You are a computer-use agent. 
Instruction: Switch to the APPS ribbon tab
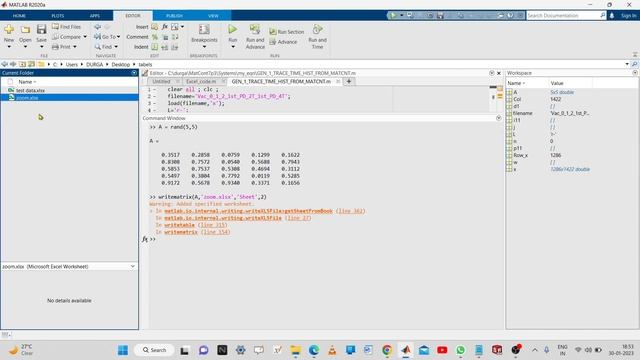coord(95,16)
